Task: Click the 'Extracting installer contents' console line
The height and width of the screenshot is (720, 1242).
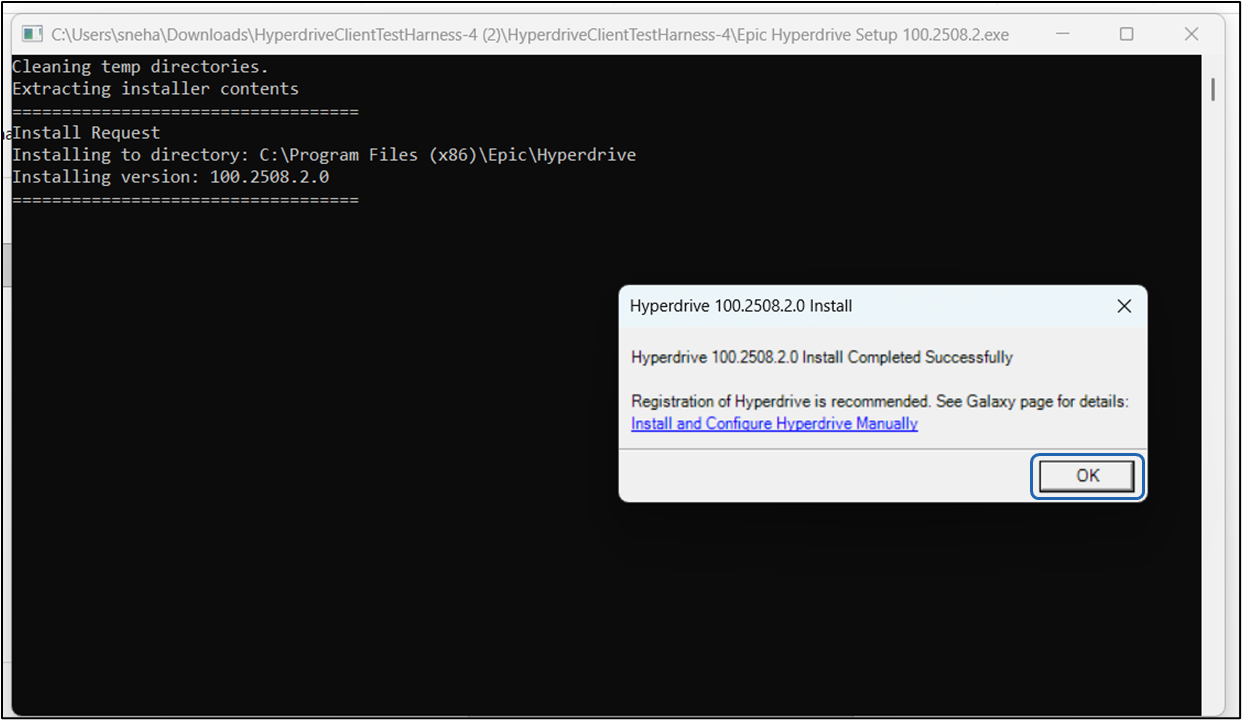Action: (155, 89)
